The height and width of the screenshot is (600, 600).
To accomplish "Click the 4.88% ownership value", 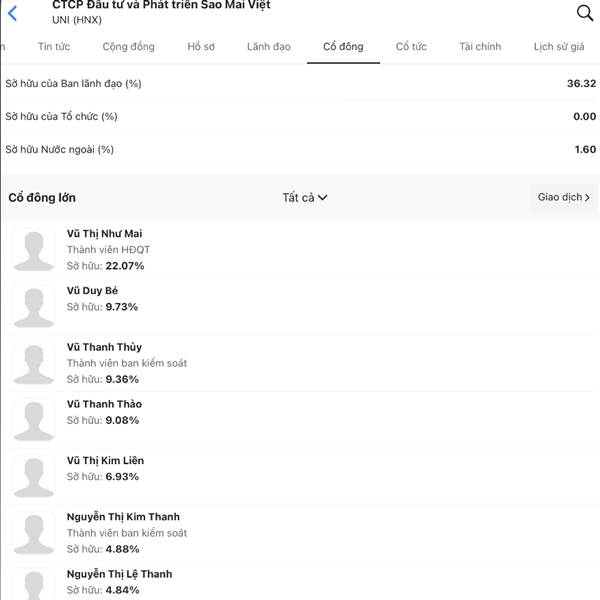I will [122, 549].
